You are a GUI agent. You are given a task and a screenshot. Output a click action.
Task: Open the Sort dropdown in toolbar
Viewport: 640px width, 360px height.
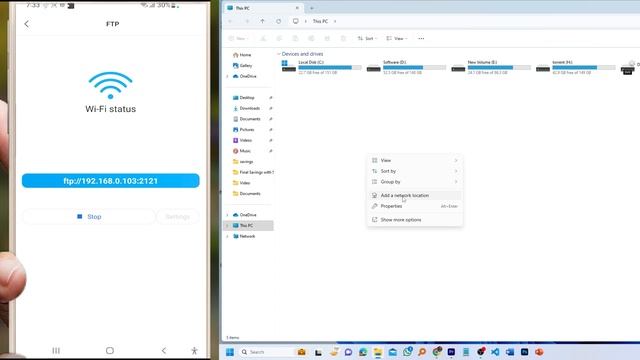point(367,38)
